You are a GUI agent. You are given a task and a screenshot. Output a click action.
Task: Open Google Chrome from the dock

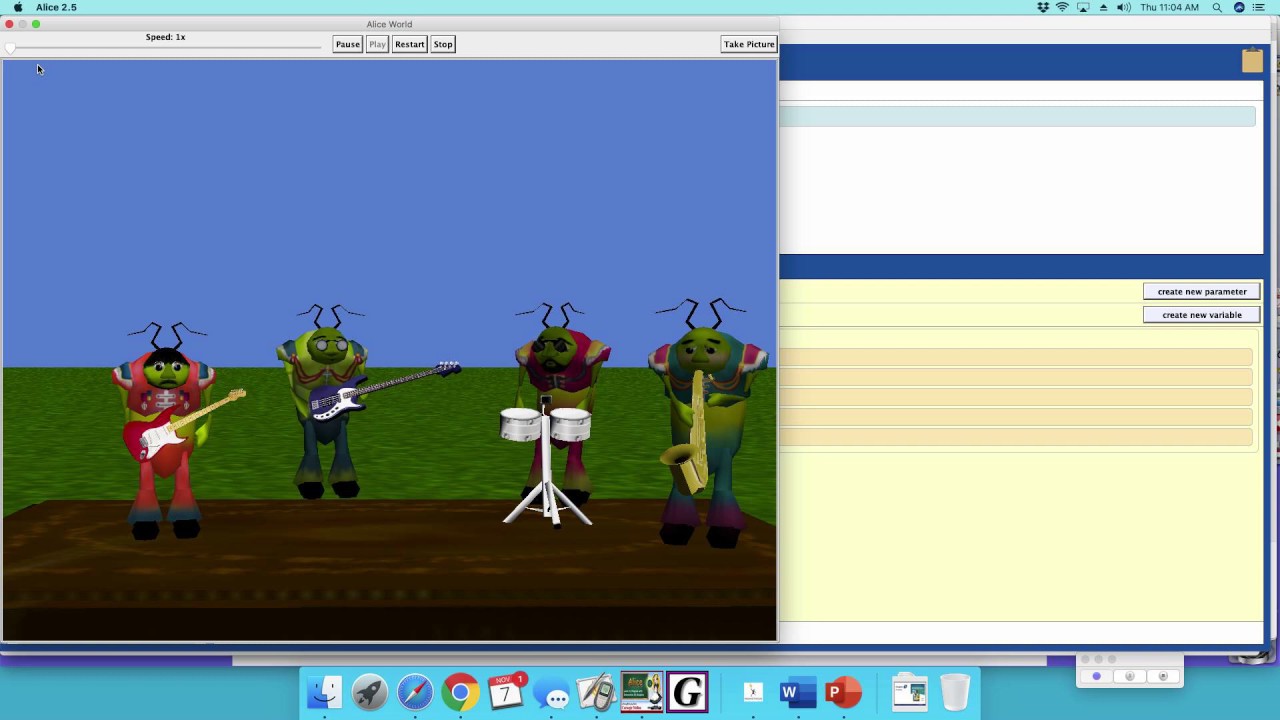pyautogui.click(x=460, y=692)
